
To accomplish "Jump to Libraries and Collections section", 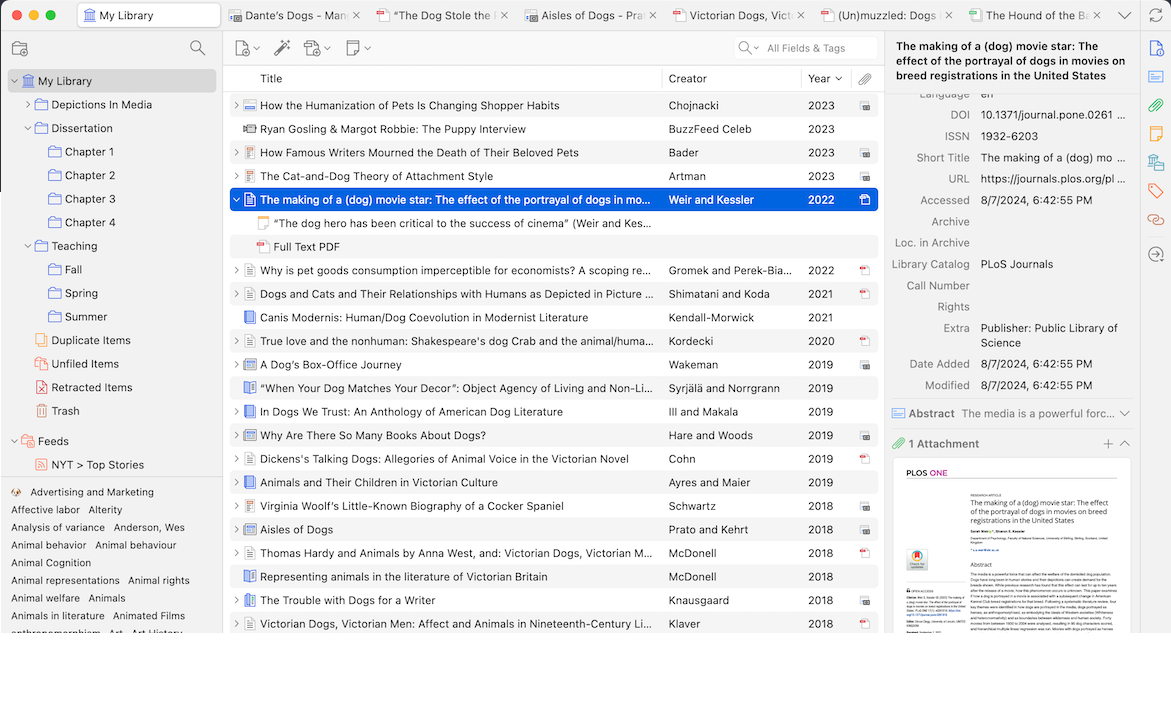I will pyautogui.click(x=1155, y=162).
